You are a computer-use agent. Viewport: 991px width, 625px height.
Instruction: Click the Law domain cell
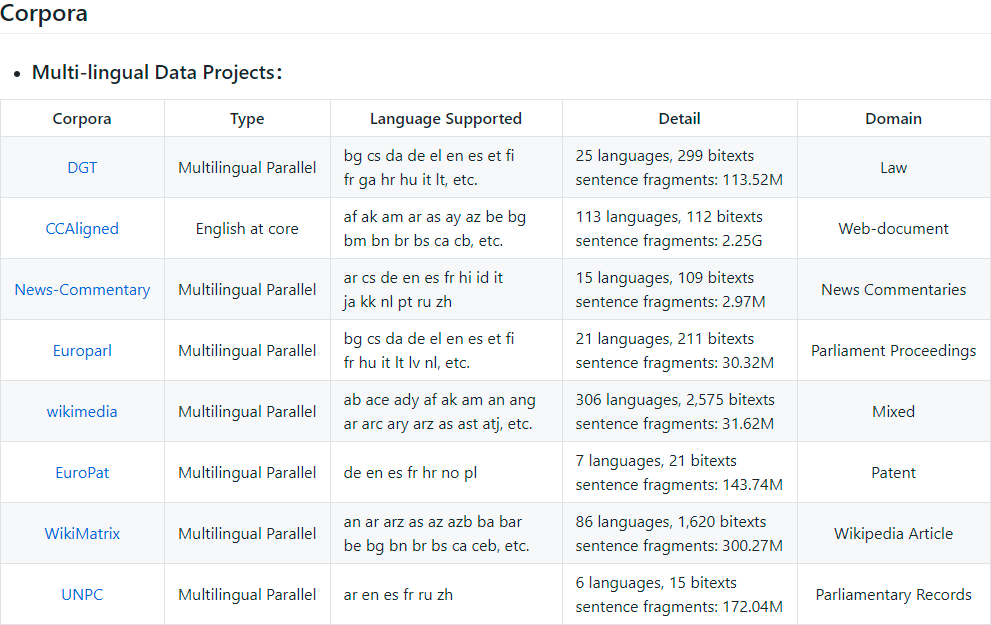tap(894, 167)
